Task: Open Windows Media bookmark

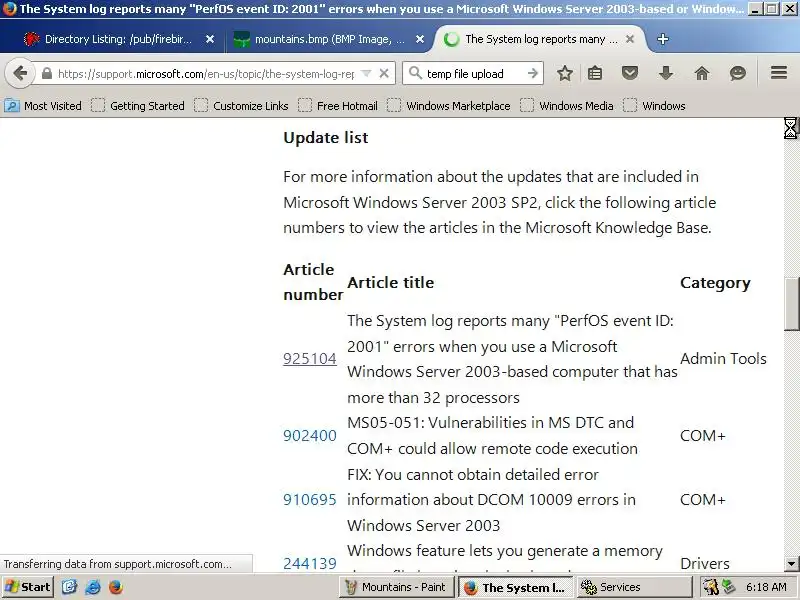Action: pyautogui.click(x=567, y=106)
